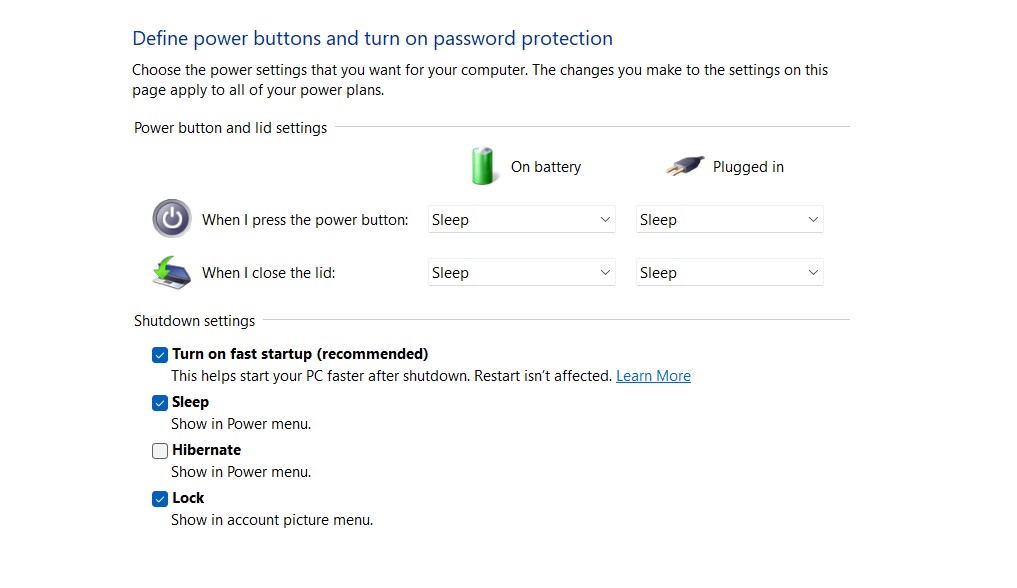This screenshot has height=588, width=1017.
Task: Click the Plugged in column label
Action: tap(748, 167)
